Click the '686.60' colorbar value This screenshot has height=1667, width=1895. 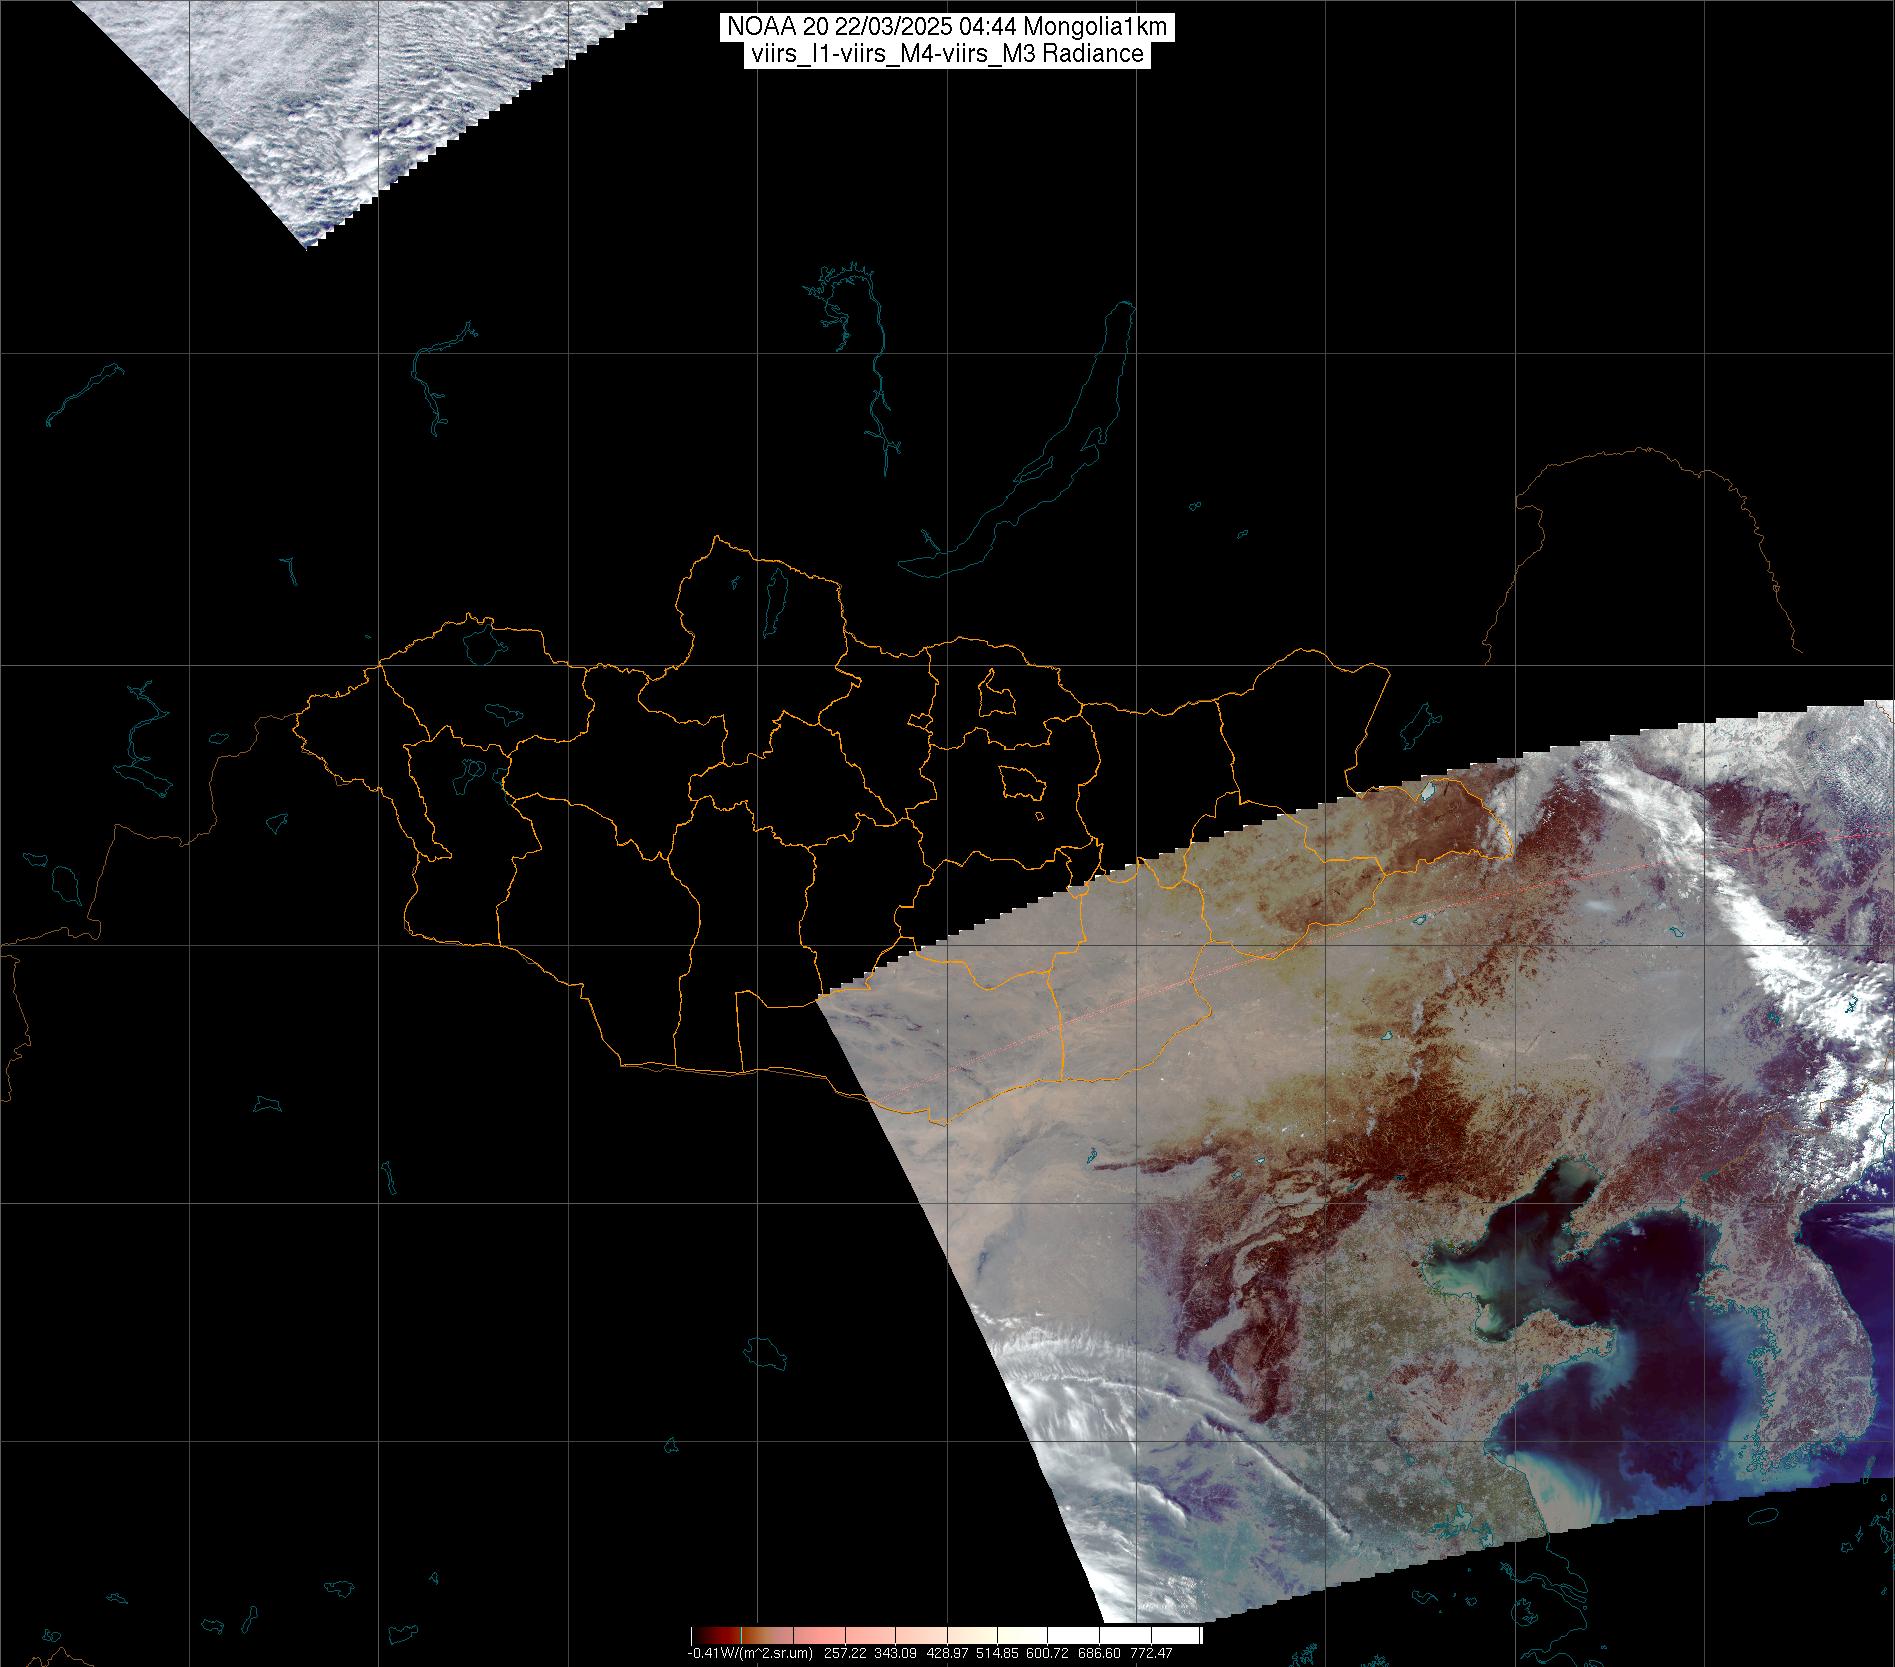point(1099,1653)
